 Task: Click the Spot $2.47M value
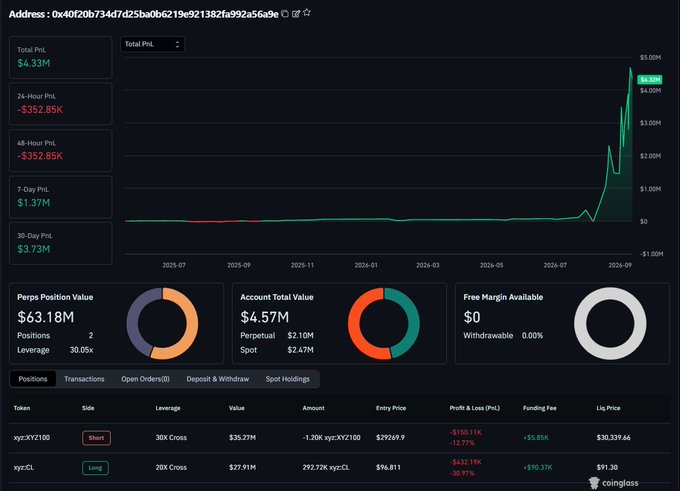pyautogui.click(x=300, y=350)
